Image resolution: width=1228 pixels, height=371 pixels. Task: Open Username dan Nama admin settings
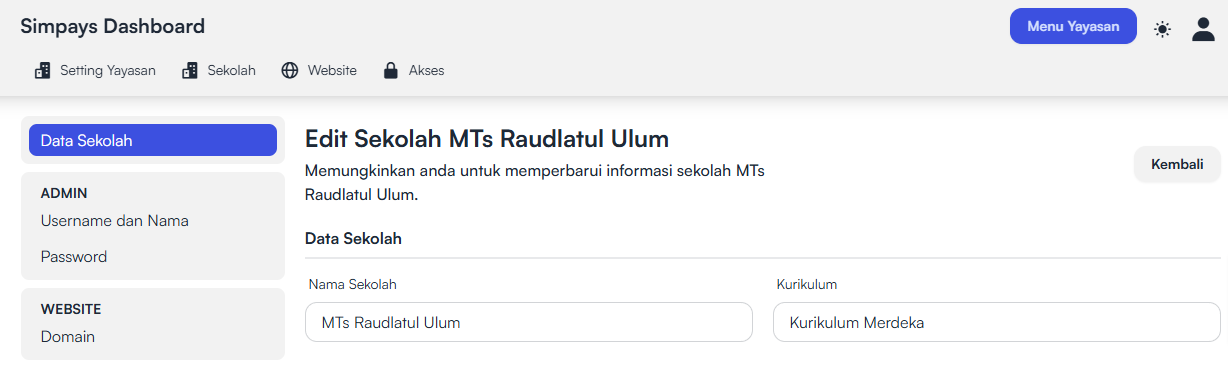[x=115, y=221]
